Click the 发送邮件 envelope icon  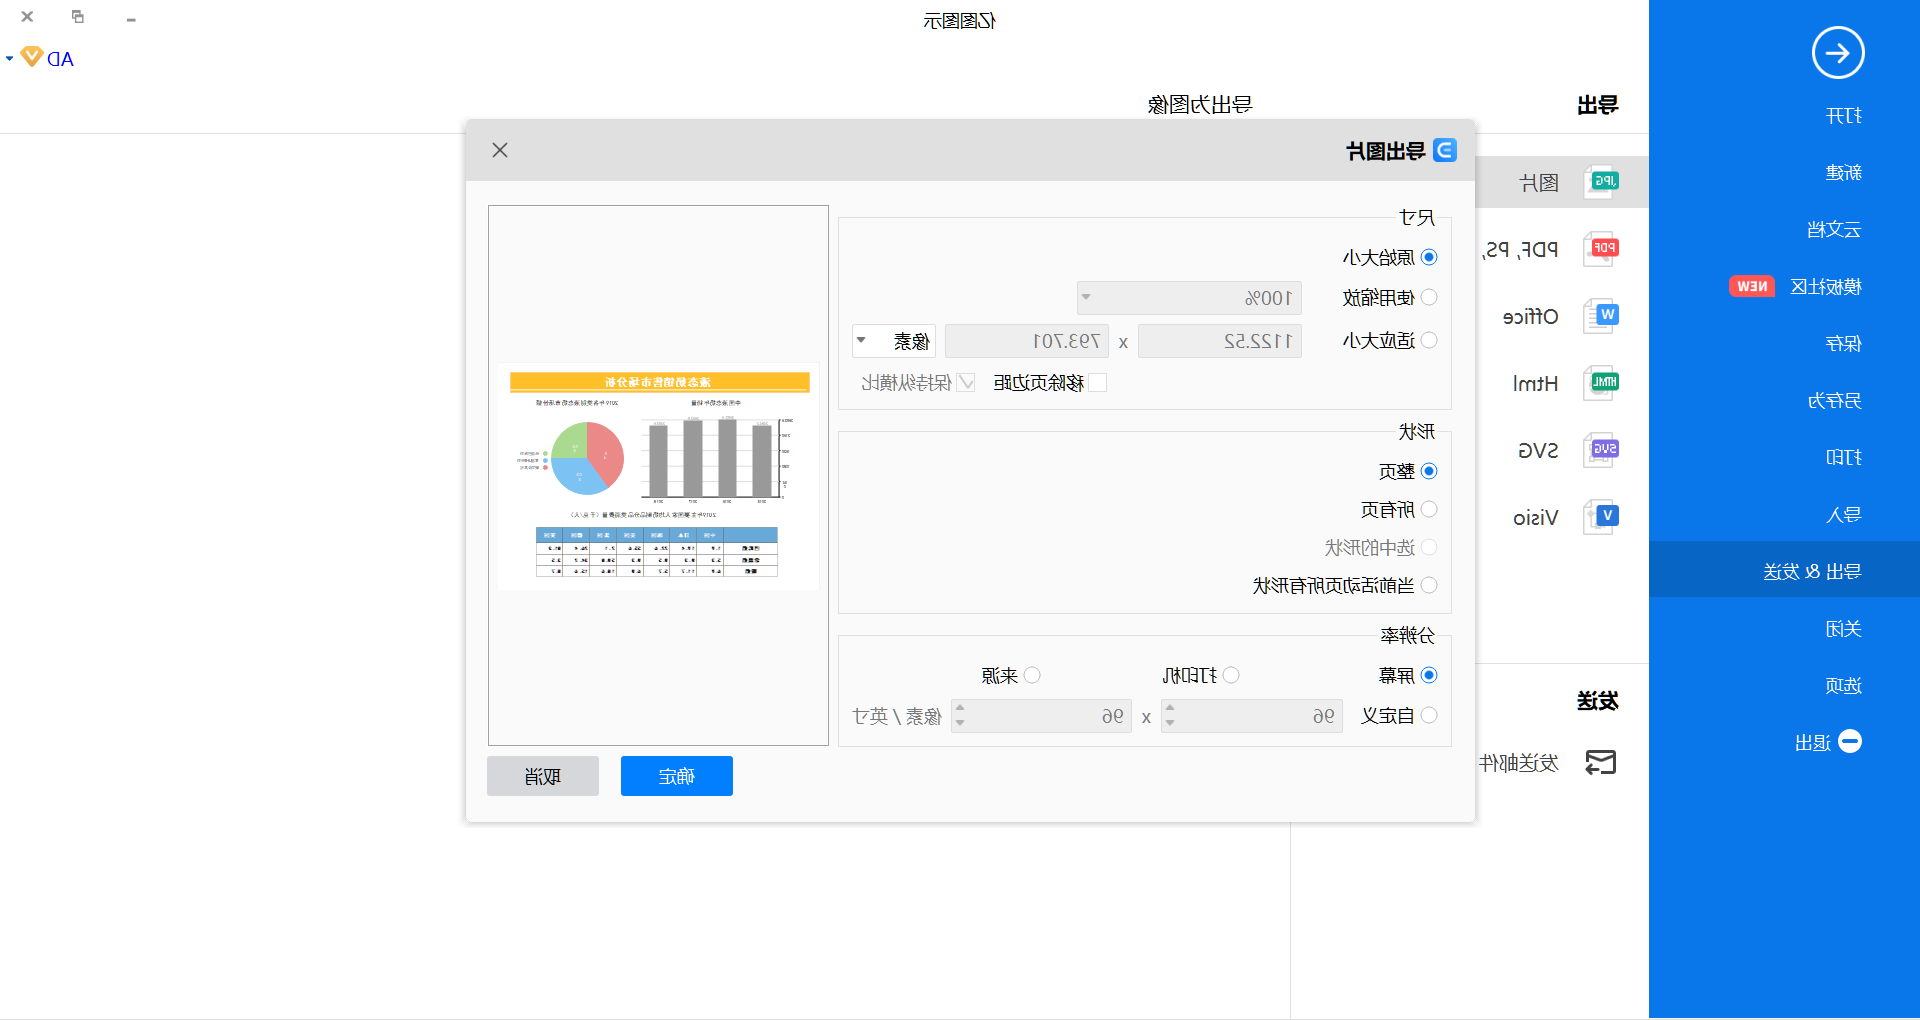1601,763
